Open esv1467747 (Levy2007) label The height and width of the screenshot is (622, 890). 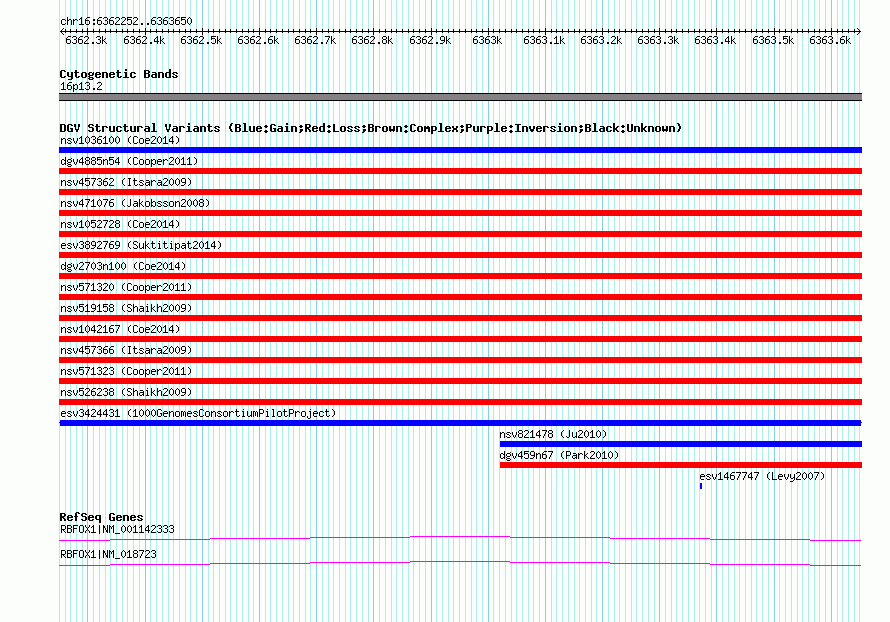point(762,476)
